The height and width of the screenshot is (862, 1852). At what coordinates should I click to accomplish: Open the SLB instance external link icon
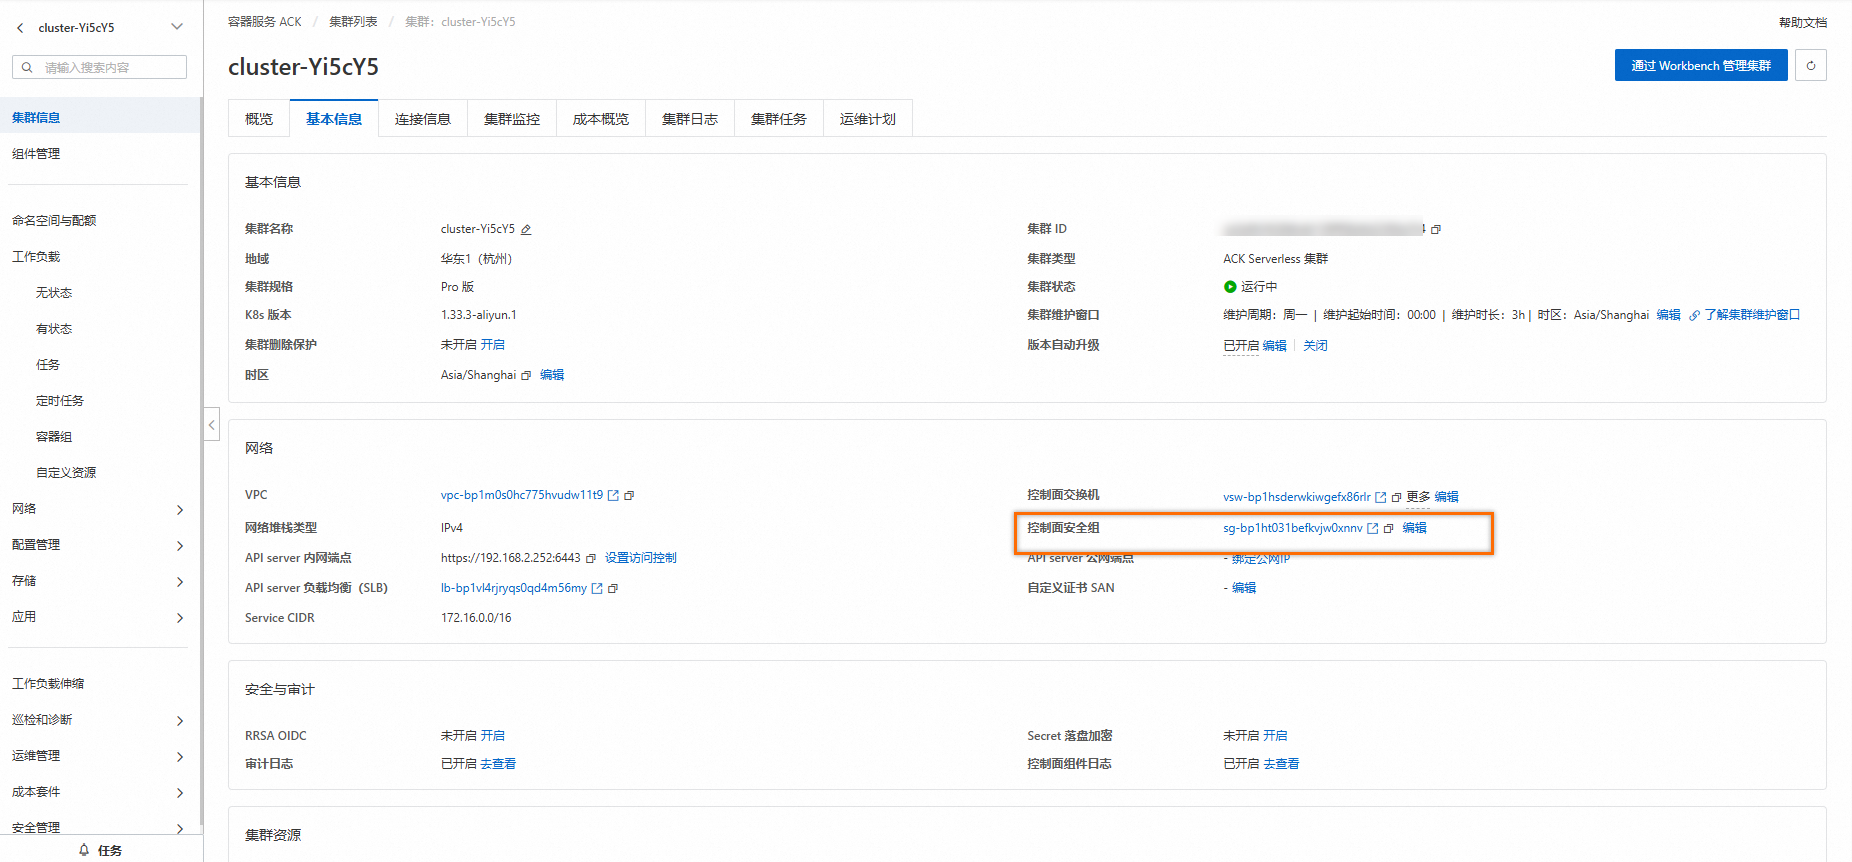tap(597, 588)
